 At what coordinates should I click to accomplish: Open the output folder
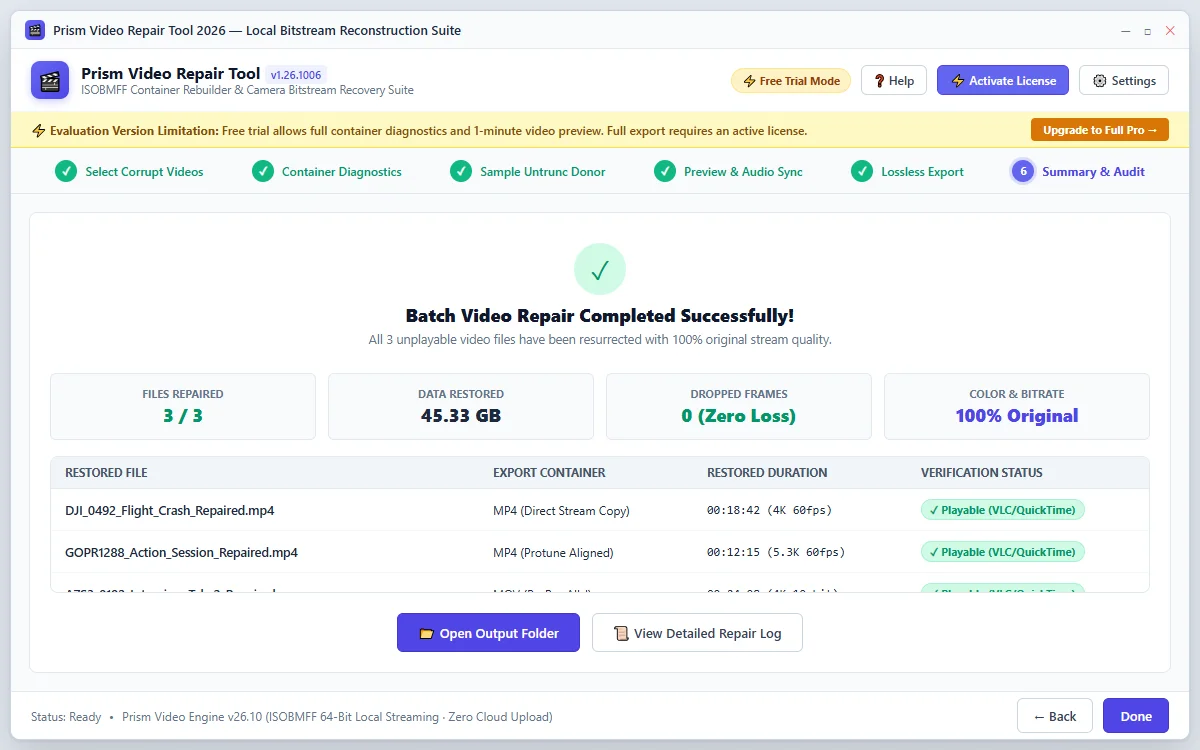(488, 633)
